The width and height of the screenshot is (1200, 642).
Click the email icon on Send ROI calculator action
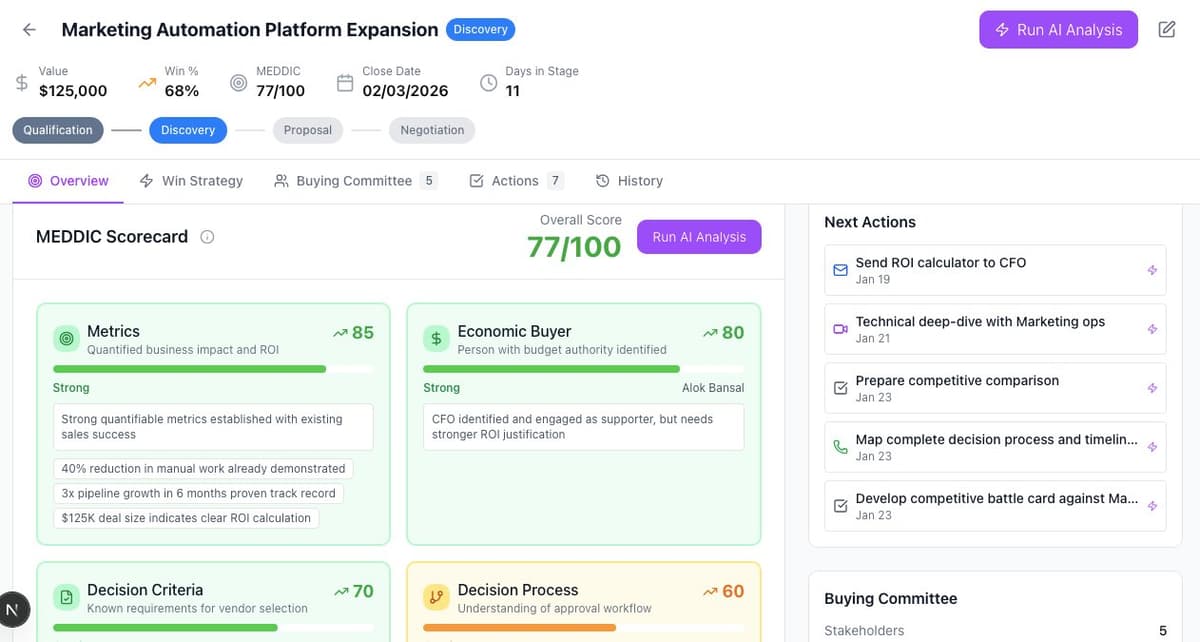(840, 269)
